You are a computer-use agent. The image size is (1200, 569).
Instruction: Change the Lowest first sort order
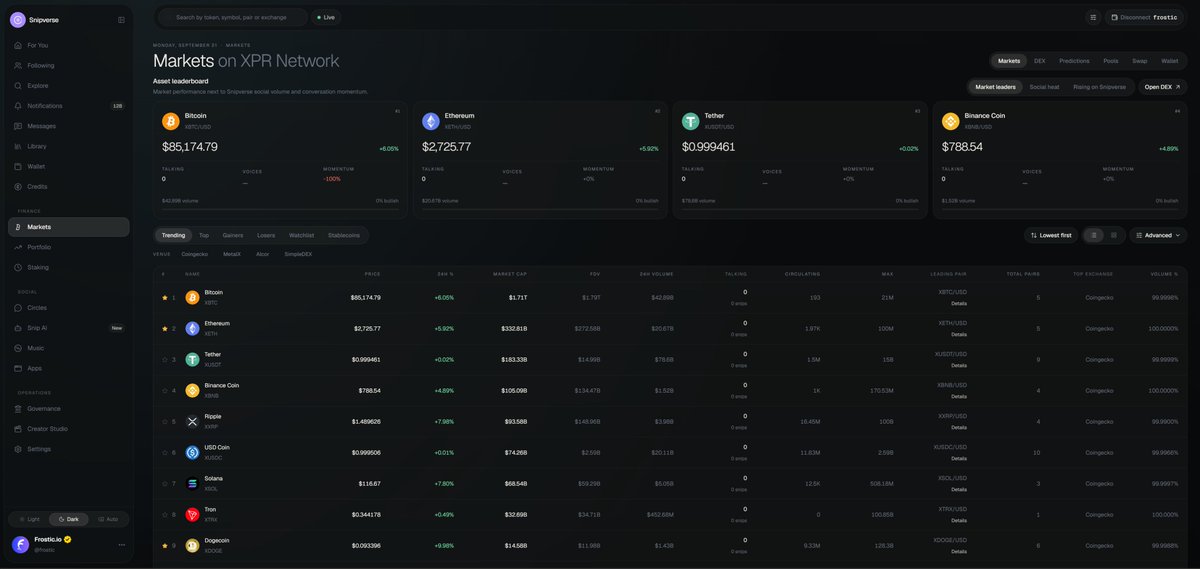point(1051,235)
